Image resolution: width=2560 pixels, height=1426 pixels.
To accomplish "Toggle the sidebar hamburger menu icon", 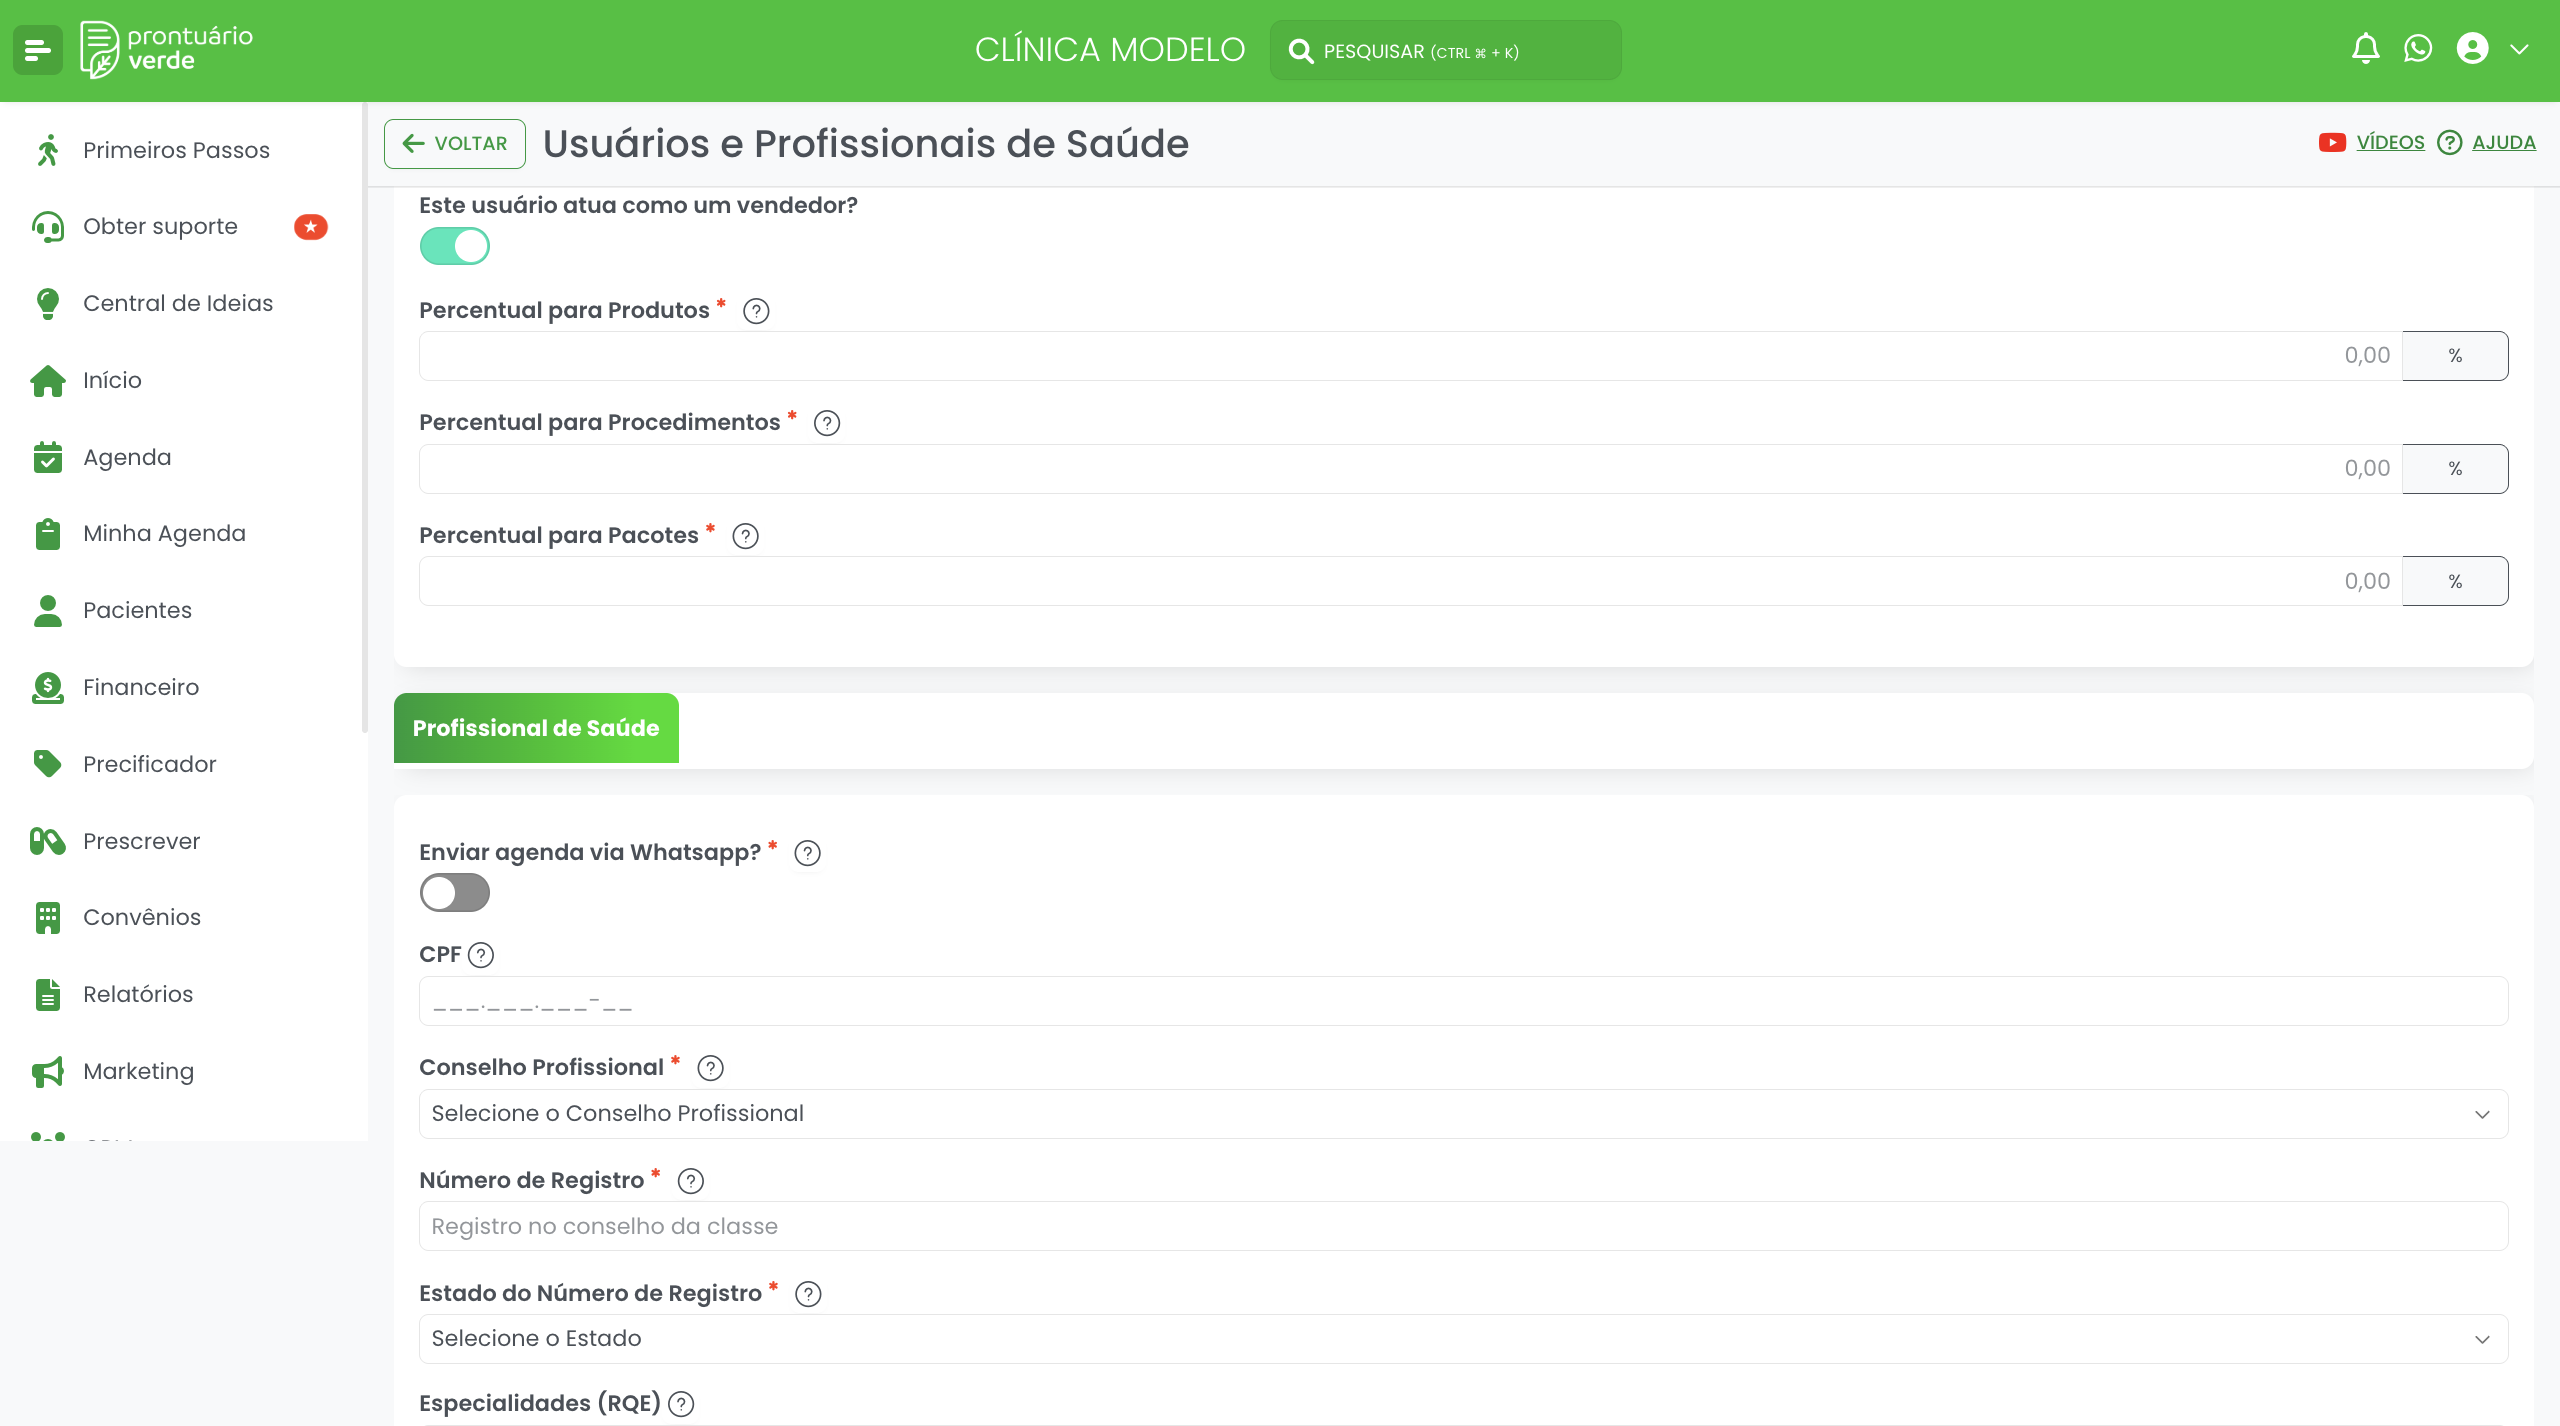I will 38,50.
